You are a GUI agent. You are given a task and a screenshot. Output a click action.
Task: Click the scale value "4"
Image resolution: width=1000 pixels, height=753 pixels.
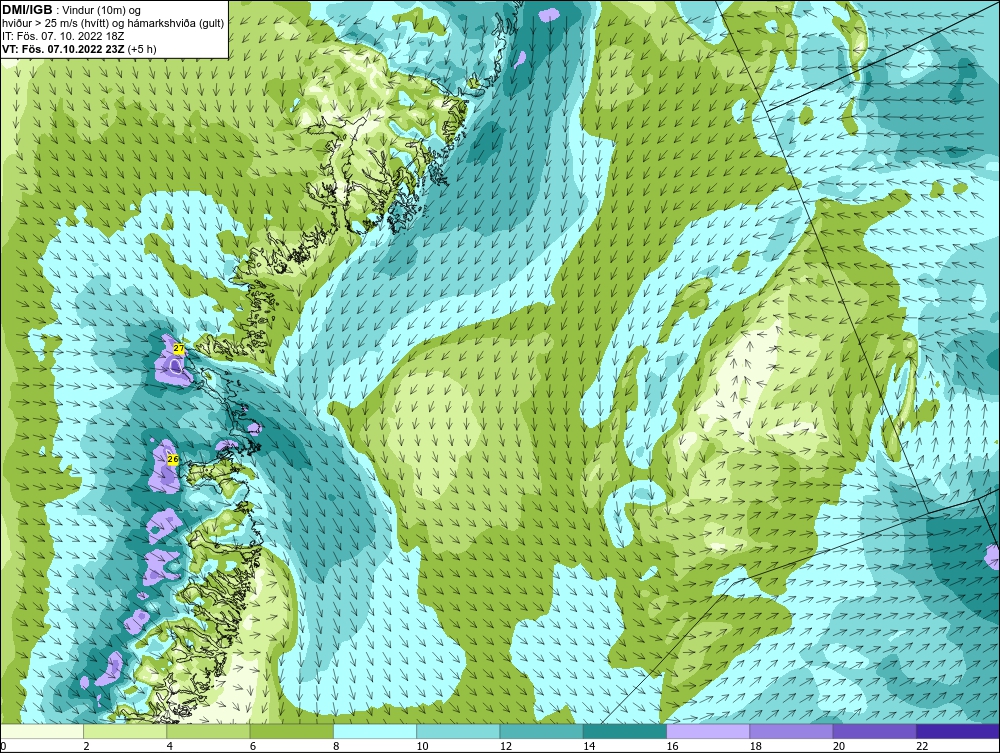click(x=170, y=747)
